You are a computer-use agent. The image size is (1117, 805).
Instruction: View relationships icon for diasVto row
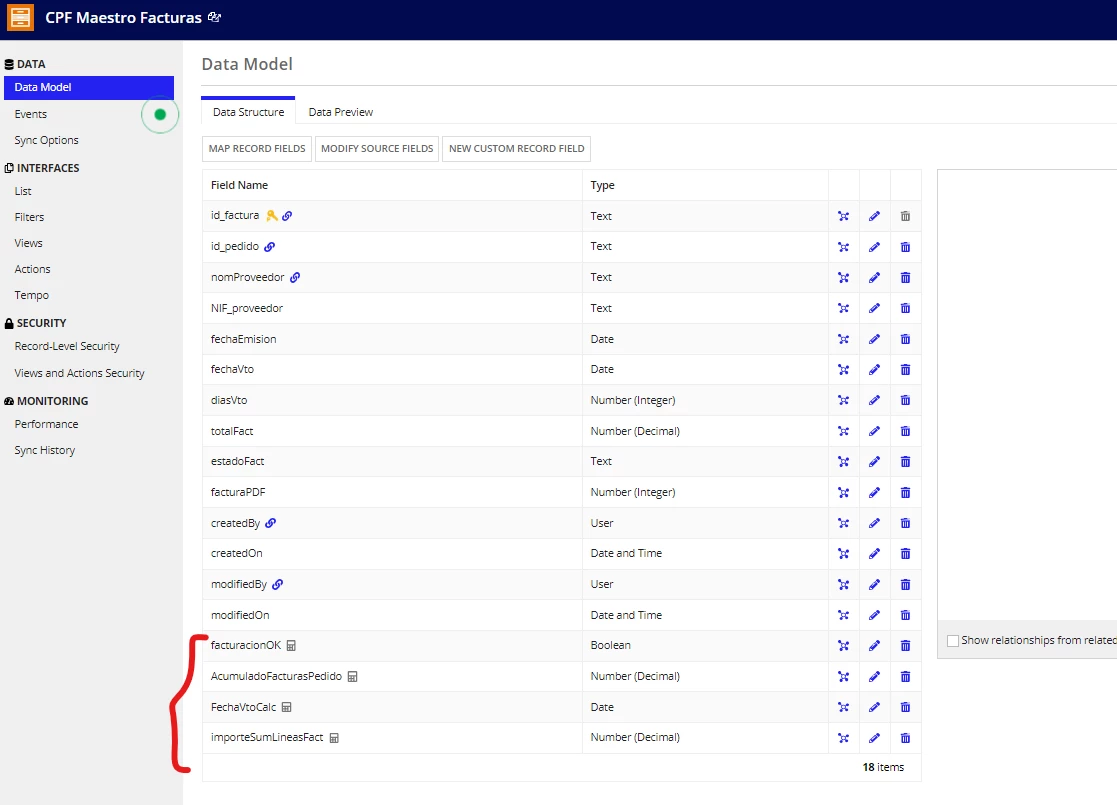click(x=843, y=400)
